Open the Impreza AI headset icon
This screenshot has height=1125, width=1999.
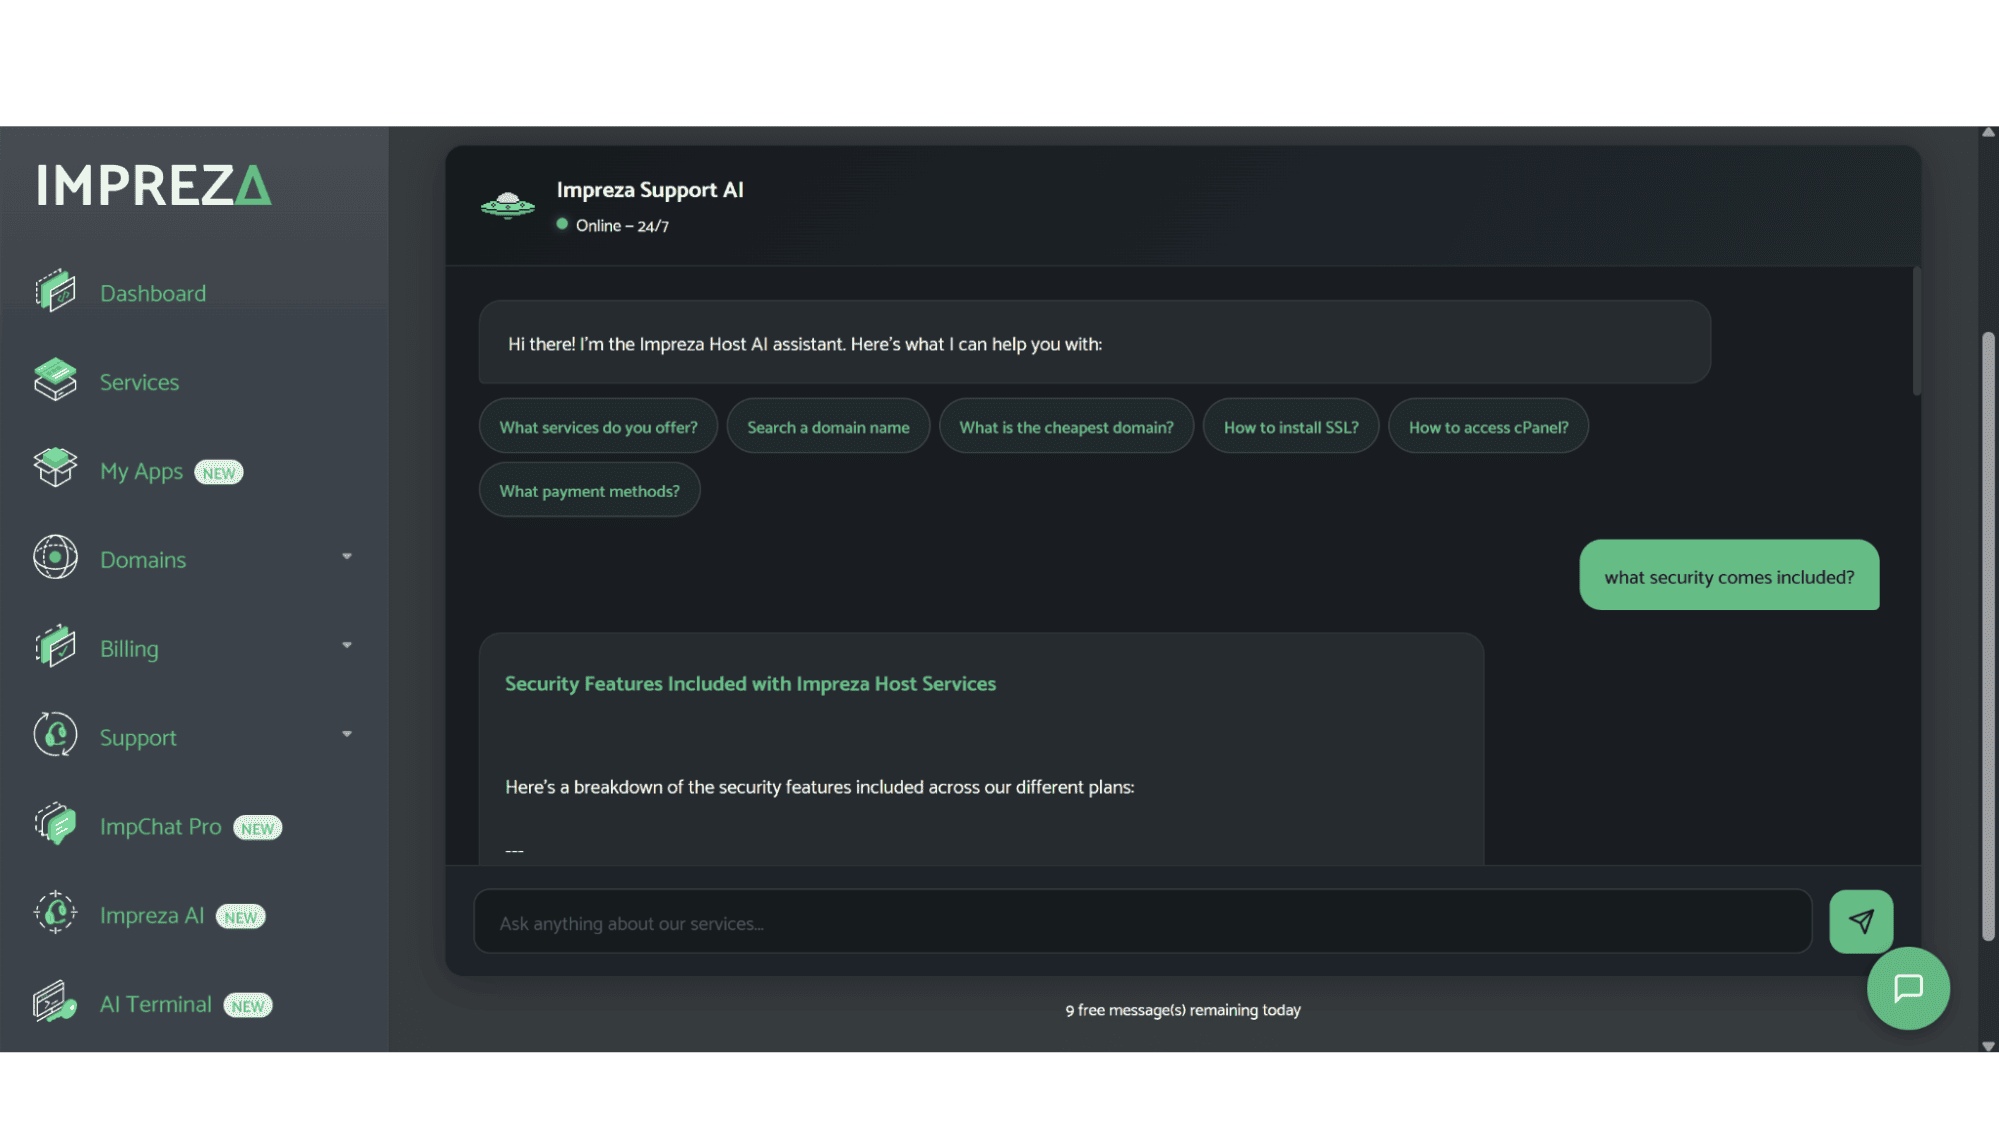point(55,913)
